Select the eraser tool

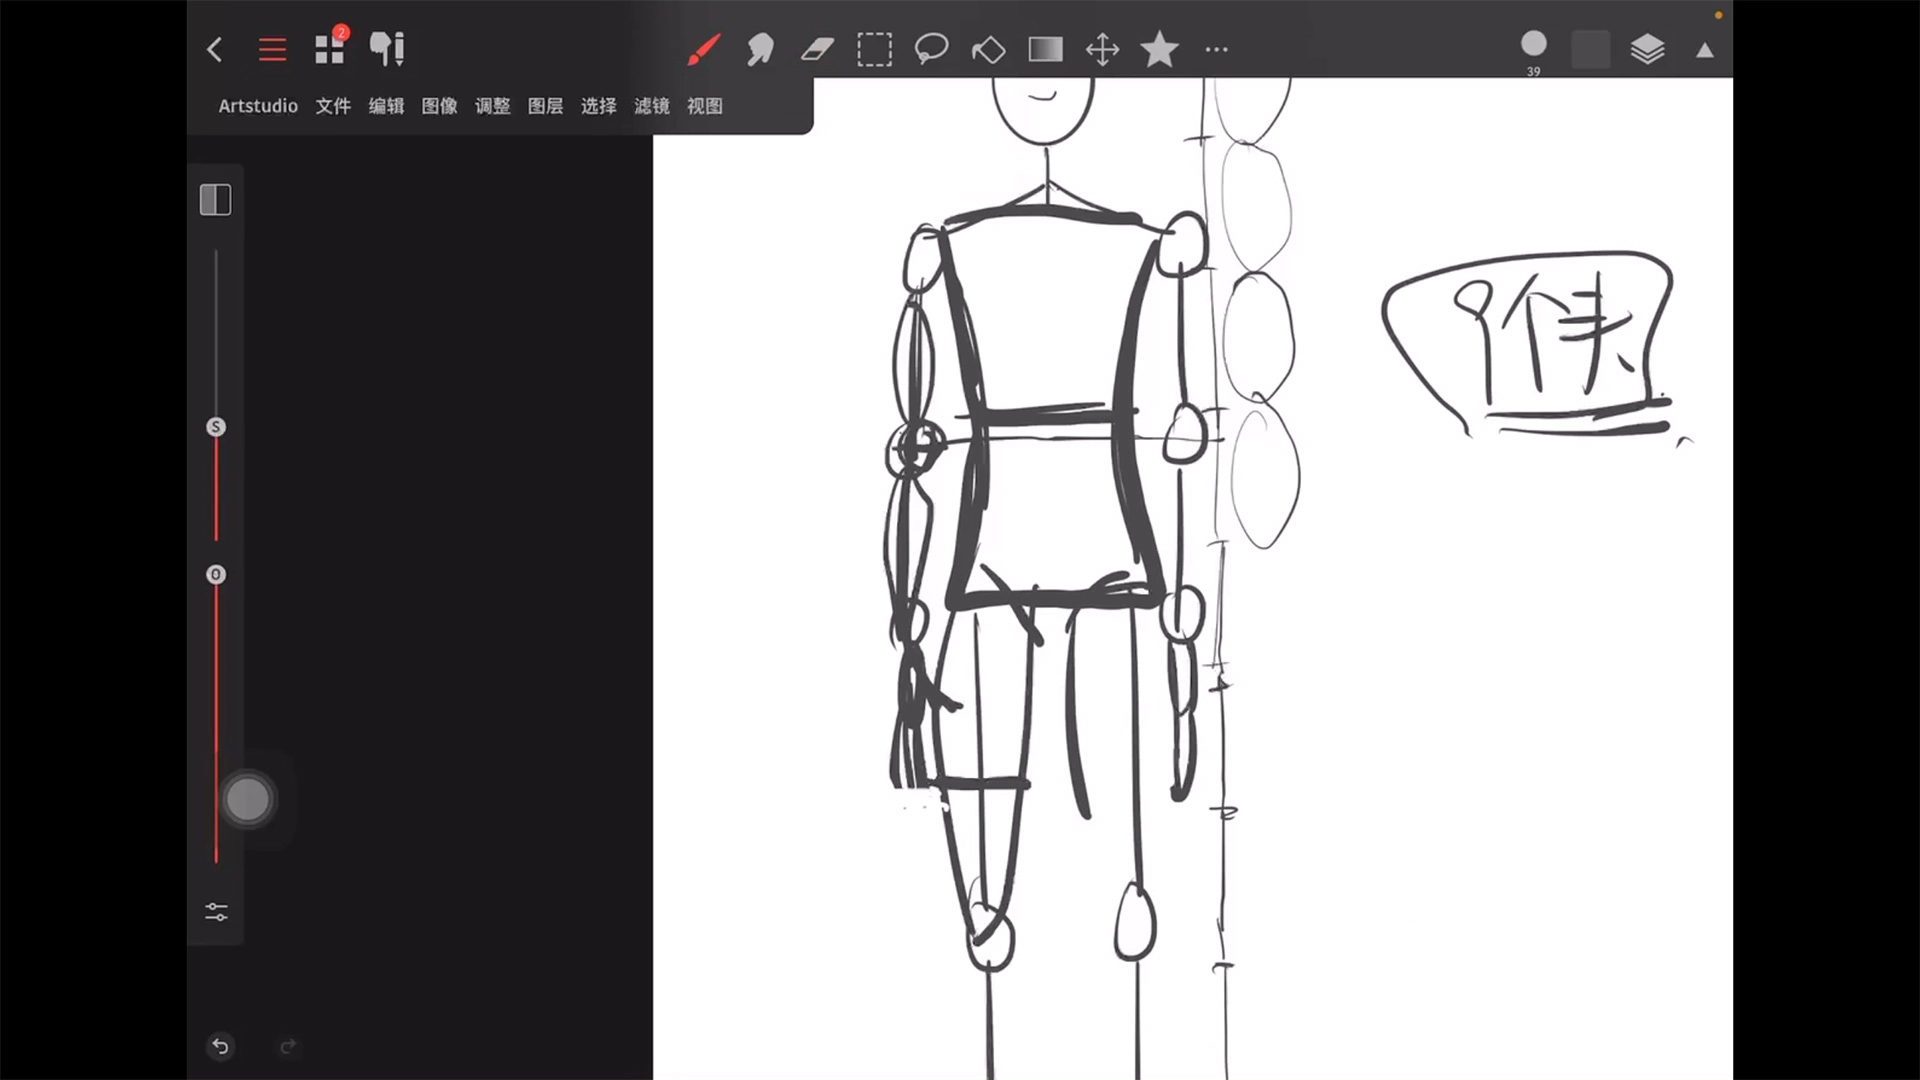(817, 49)
